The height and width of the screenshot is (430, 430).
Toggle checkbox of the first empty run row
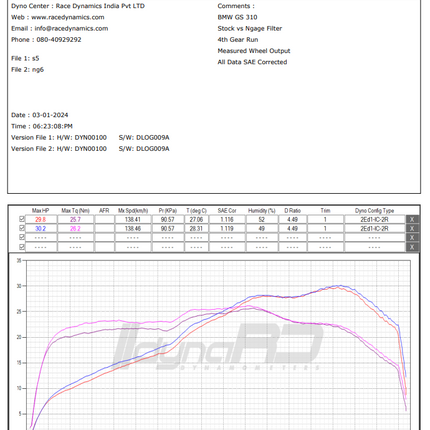click(x=22, y=237)
